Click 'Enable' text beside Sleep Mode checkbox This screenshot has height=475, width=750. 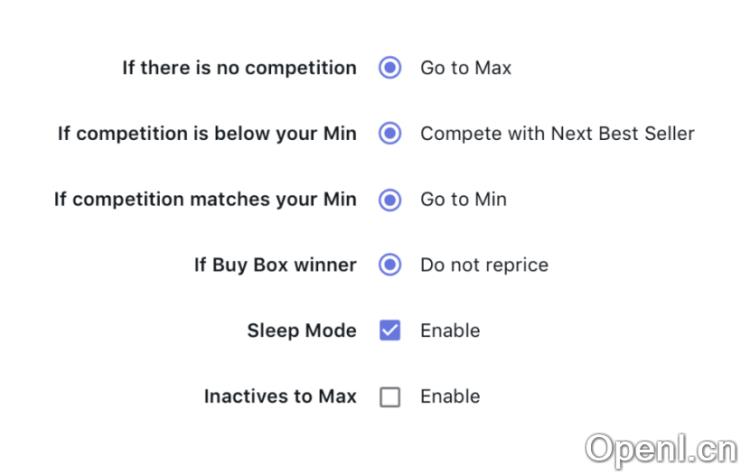450,331
